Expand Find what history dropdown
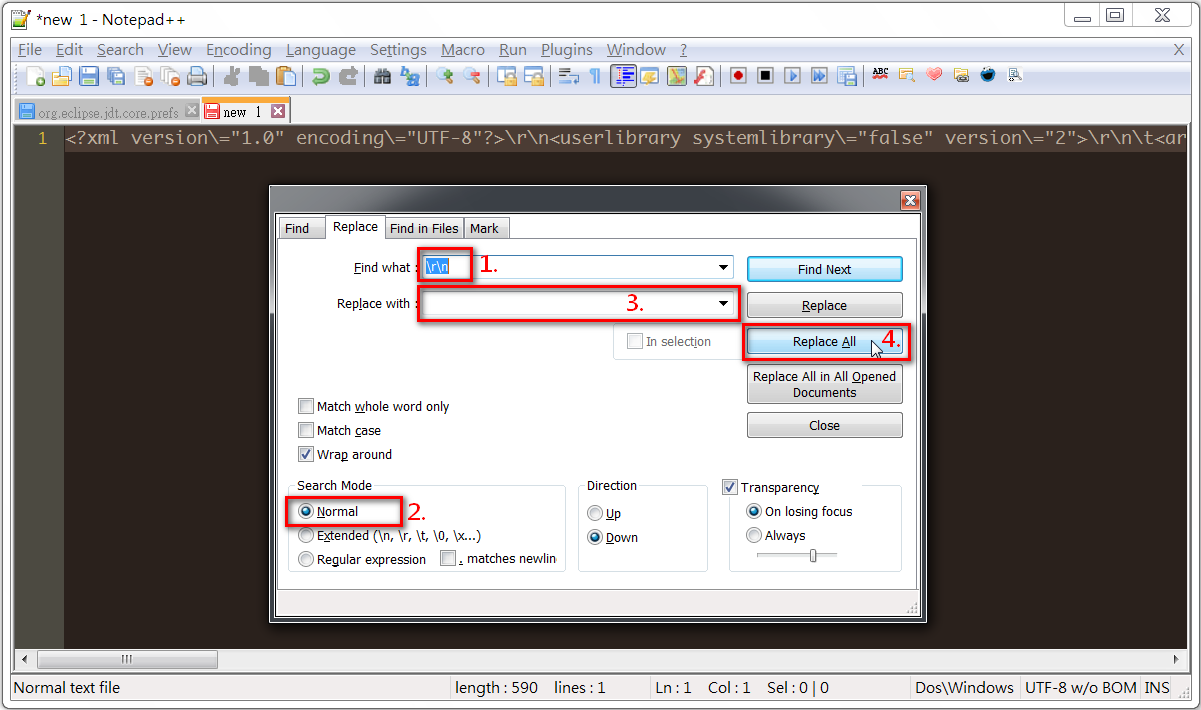 (723, 268)
